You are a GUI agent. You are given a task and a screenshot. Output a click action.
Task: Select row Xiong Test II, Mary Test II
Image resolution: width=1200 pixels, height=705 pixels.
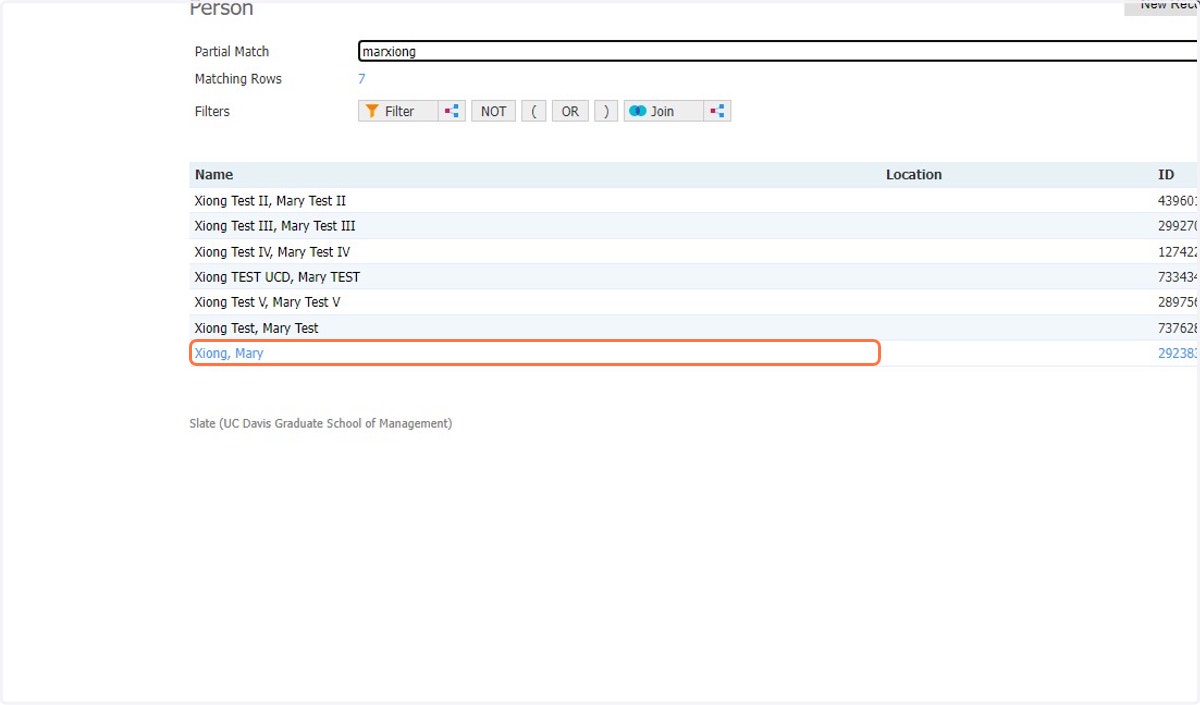point(694,200)
